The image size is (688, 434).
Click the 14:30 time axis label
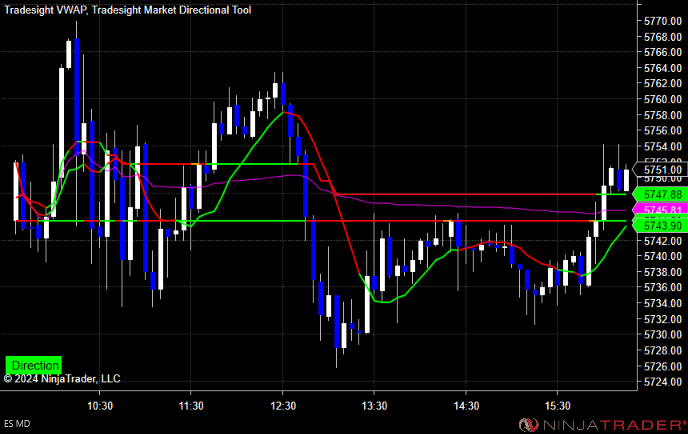coord(466,406)
